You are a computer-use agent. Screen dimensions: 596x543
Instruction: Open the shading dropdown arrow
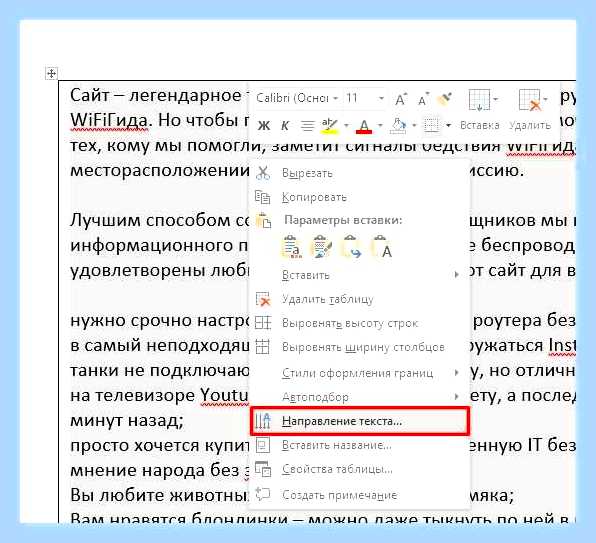(x=414, y=125)
